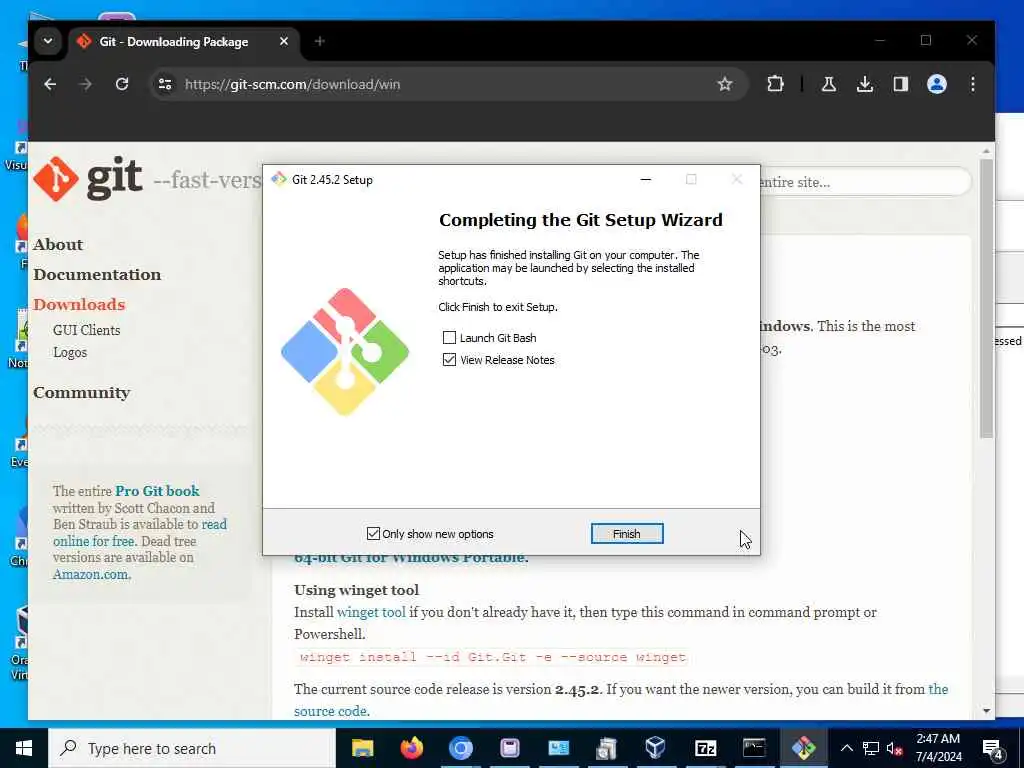Minimize the Git 2.45.2 Setup window
The image size is (1024, 768).
click(645, 180)
